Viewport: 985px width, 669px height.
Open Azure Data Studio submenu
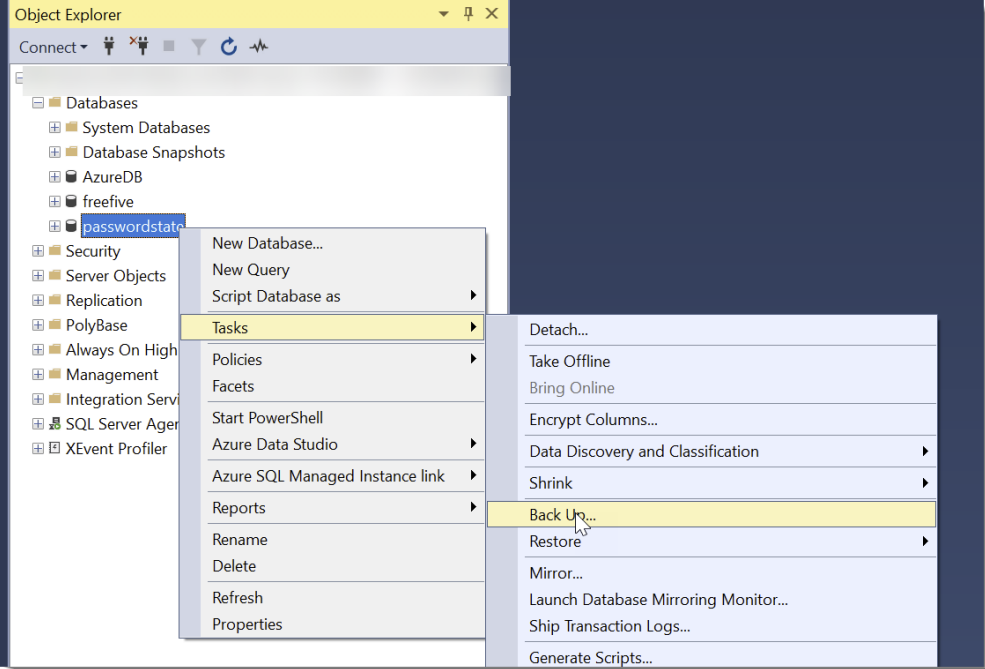click(x=332, y=444)
